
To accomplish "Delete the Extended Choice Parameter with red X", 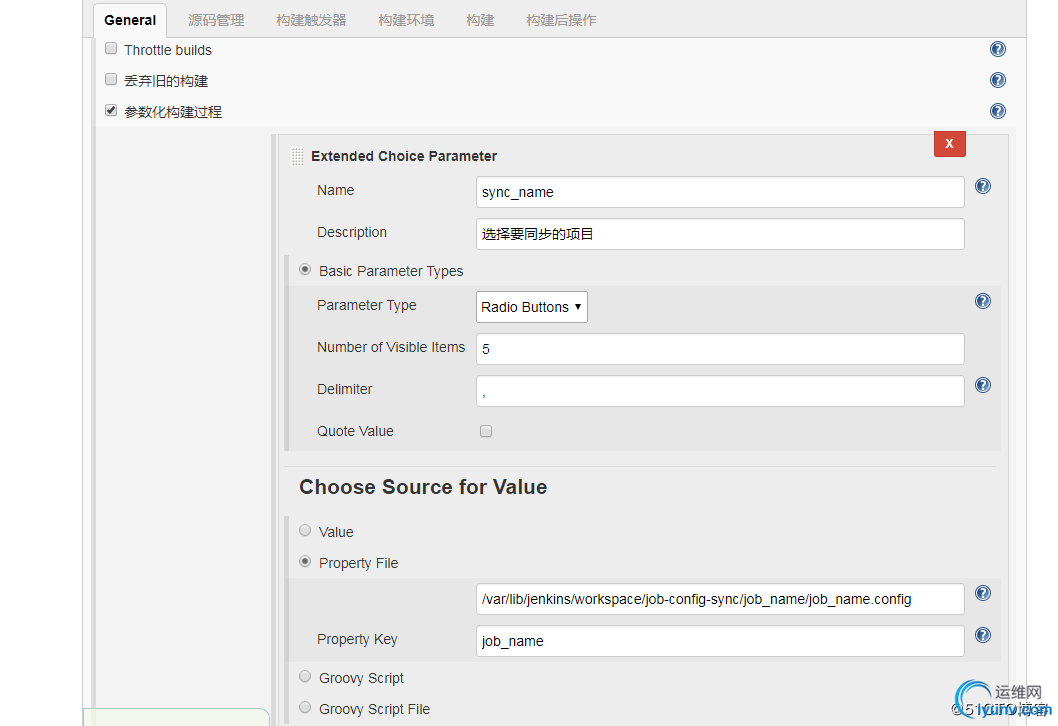I will point(949,143).
